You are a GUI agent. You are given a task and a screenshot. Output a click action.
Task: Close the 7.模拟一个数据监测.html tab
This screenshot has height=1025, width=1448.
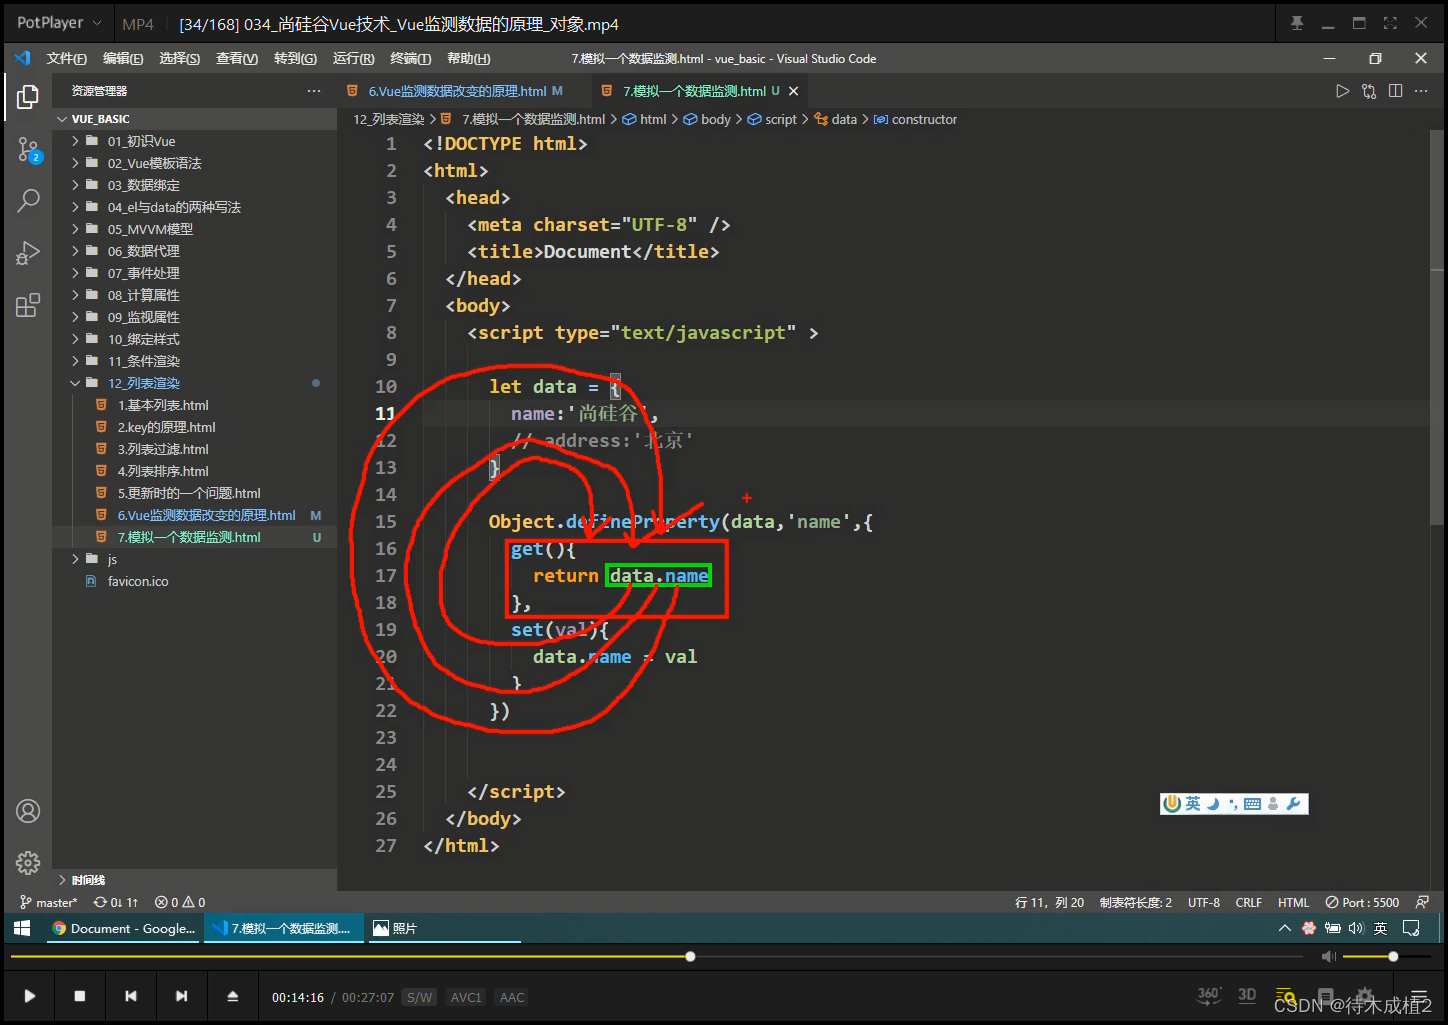pos(793,91)
